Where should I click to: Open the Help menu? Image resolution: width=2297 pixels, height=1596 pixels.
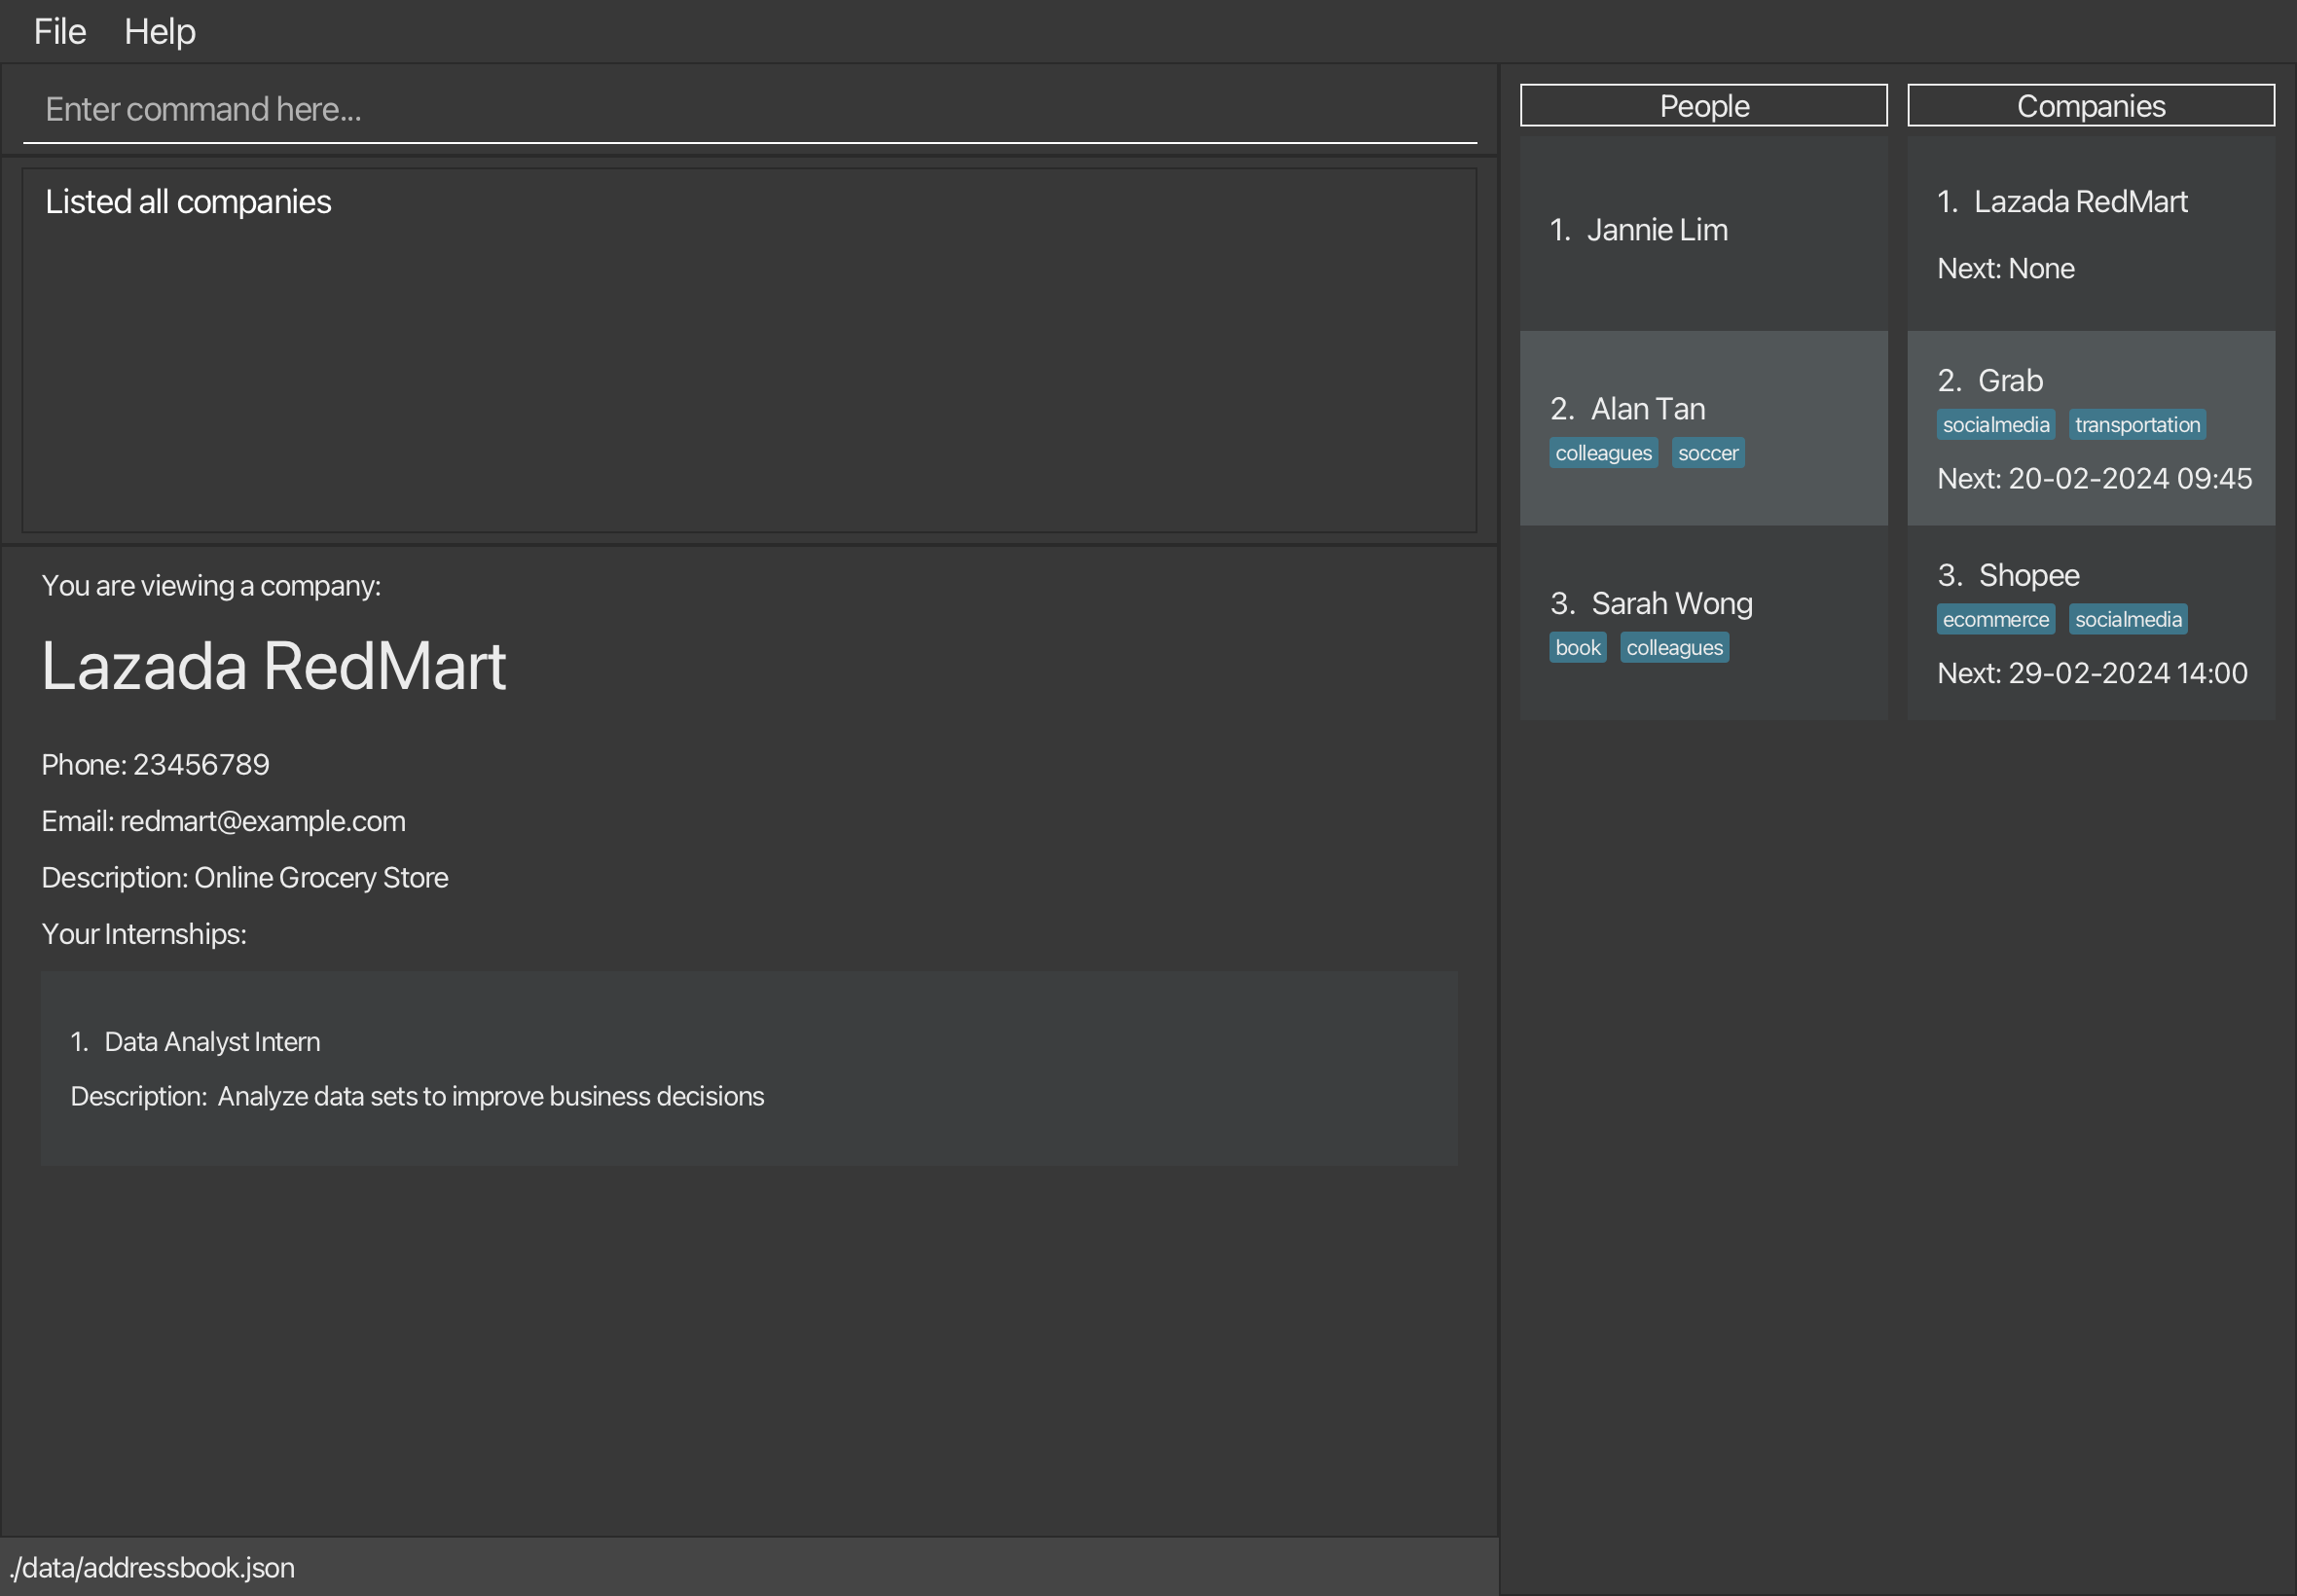point(159,32)
